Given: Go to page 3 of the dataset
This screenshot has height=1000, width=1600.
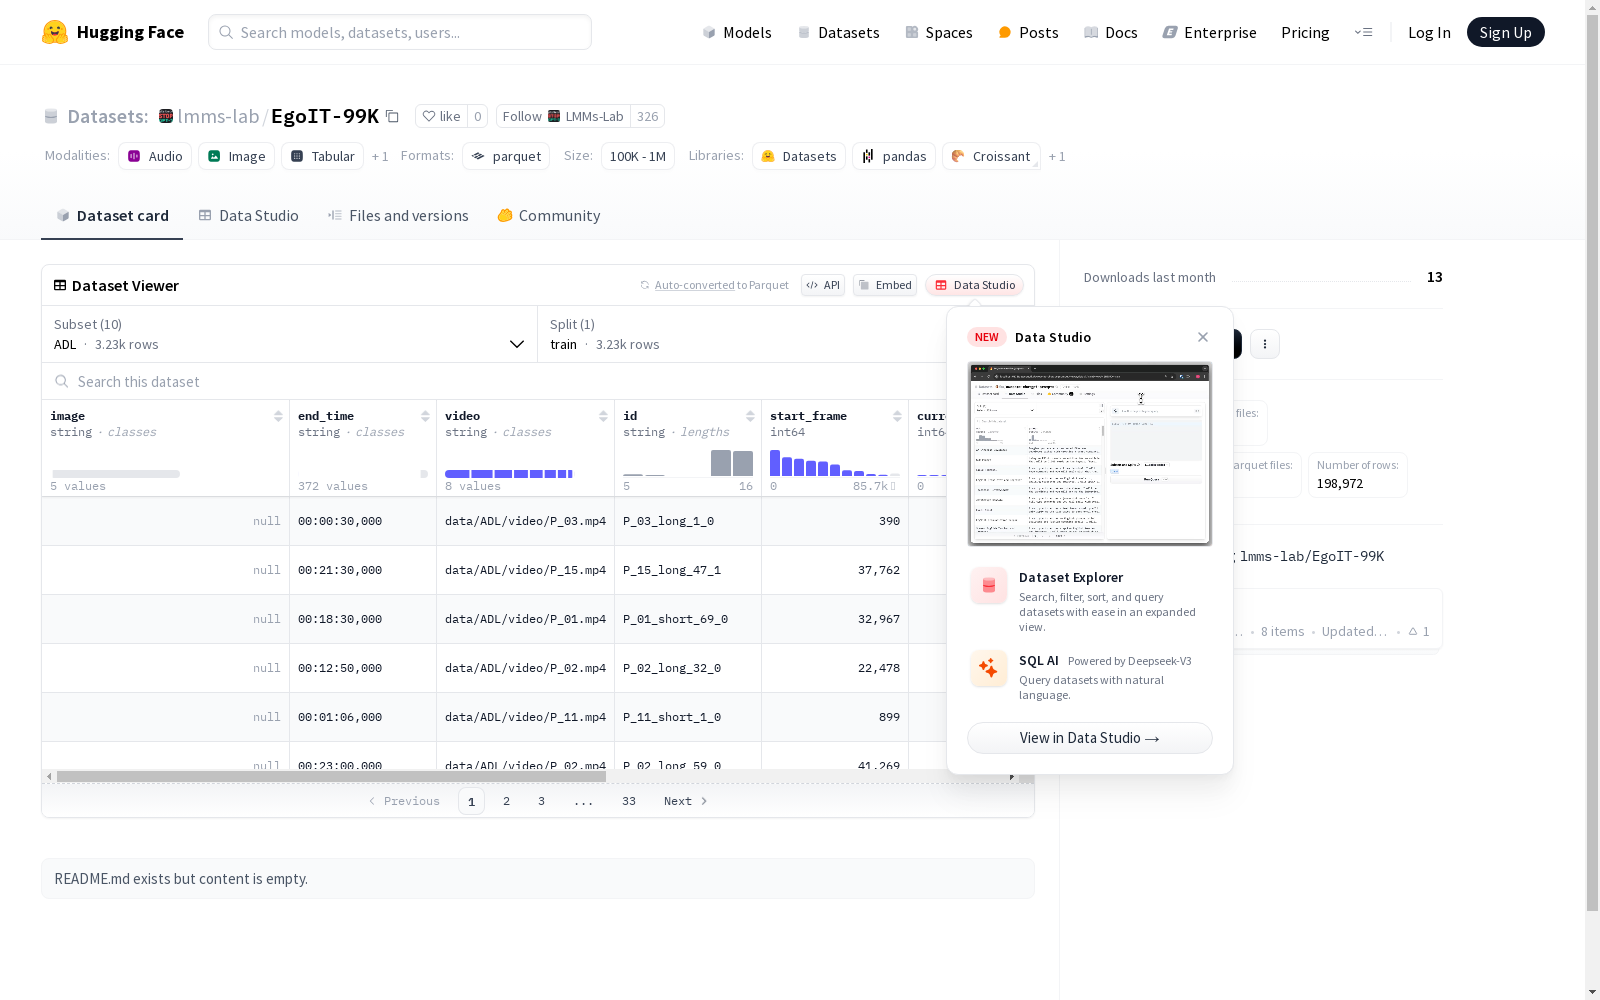Looking at the screenshot, I should click(x=542, y=801).
